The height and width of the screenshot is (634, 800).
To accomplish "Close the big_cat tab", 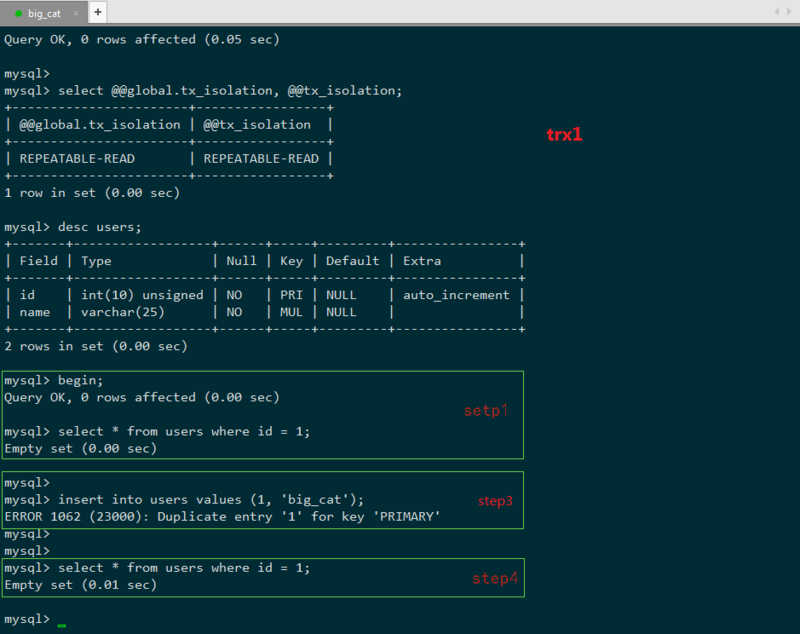I will [76, 13].
